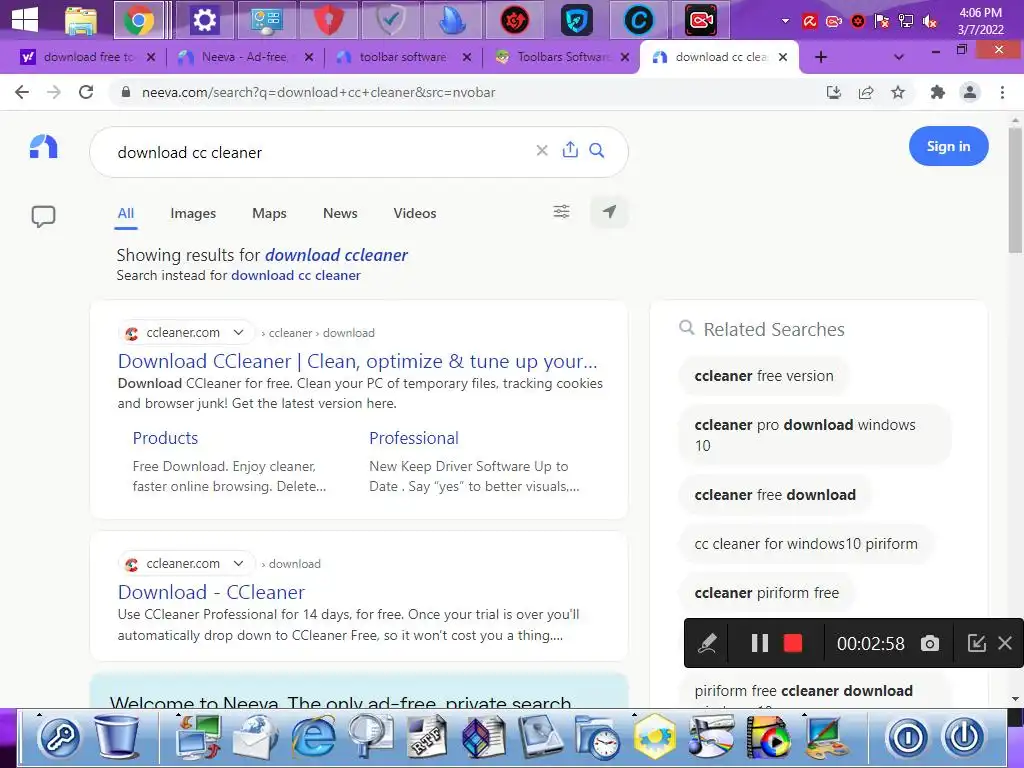Click the Sign in button
Image resolution: width=1024 pixels, height=768 pixels.
pyautogui.click(x=948, y=146)
